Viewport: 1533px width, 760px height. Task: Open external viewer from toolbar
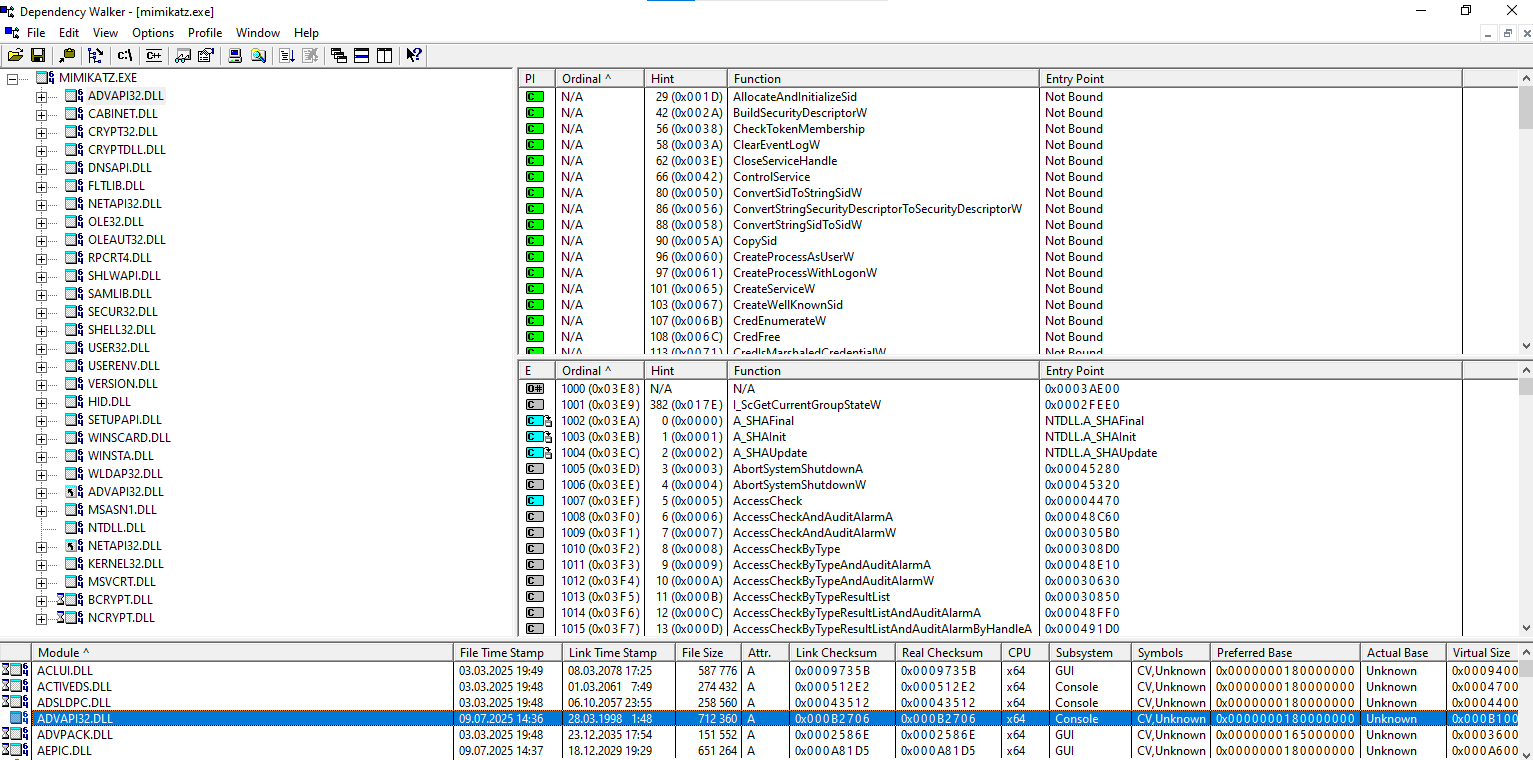pyautogui.click(x=183, y=56)
